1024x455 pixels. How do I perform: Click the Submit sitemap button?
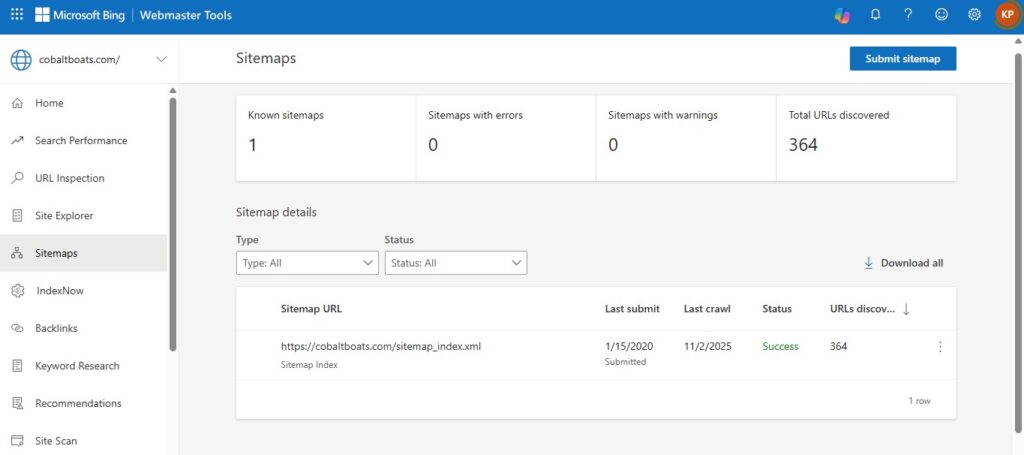click(902, 59)
